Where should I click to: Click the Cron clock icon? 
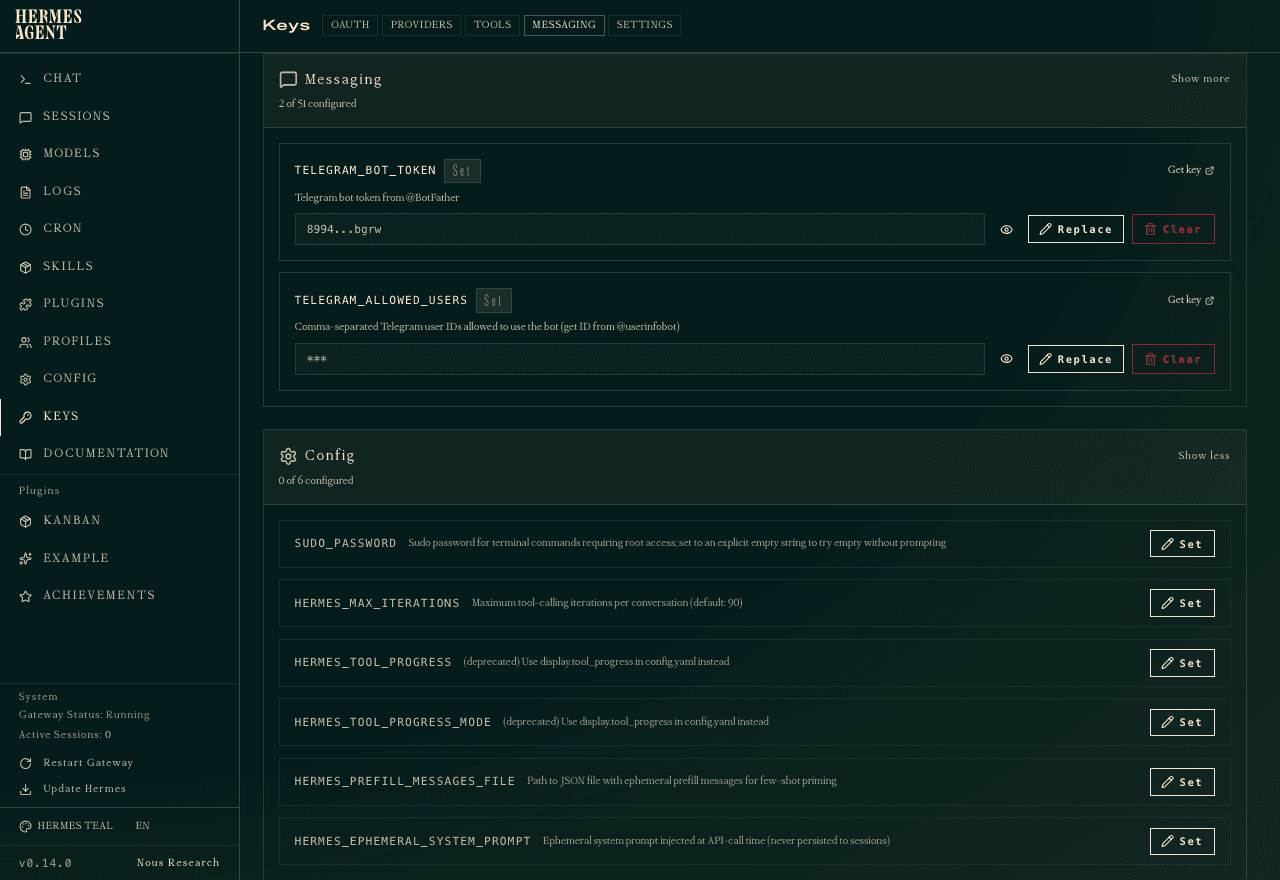point(25,229)
